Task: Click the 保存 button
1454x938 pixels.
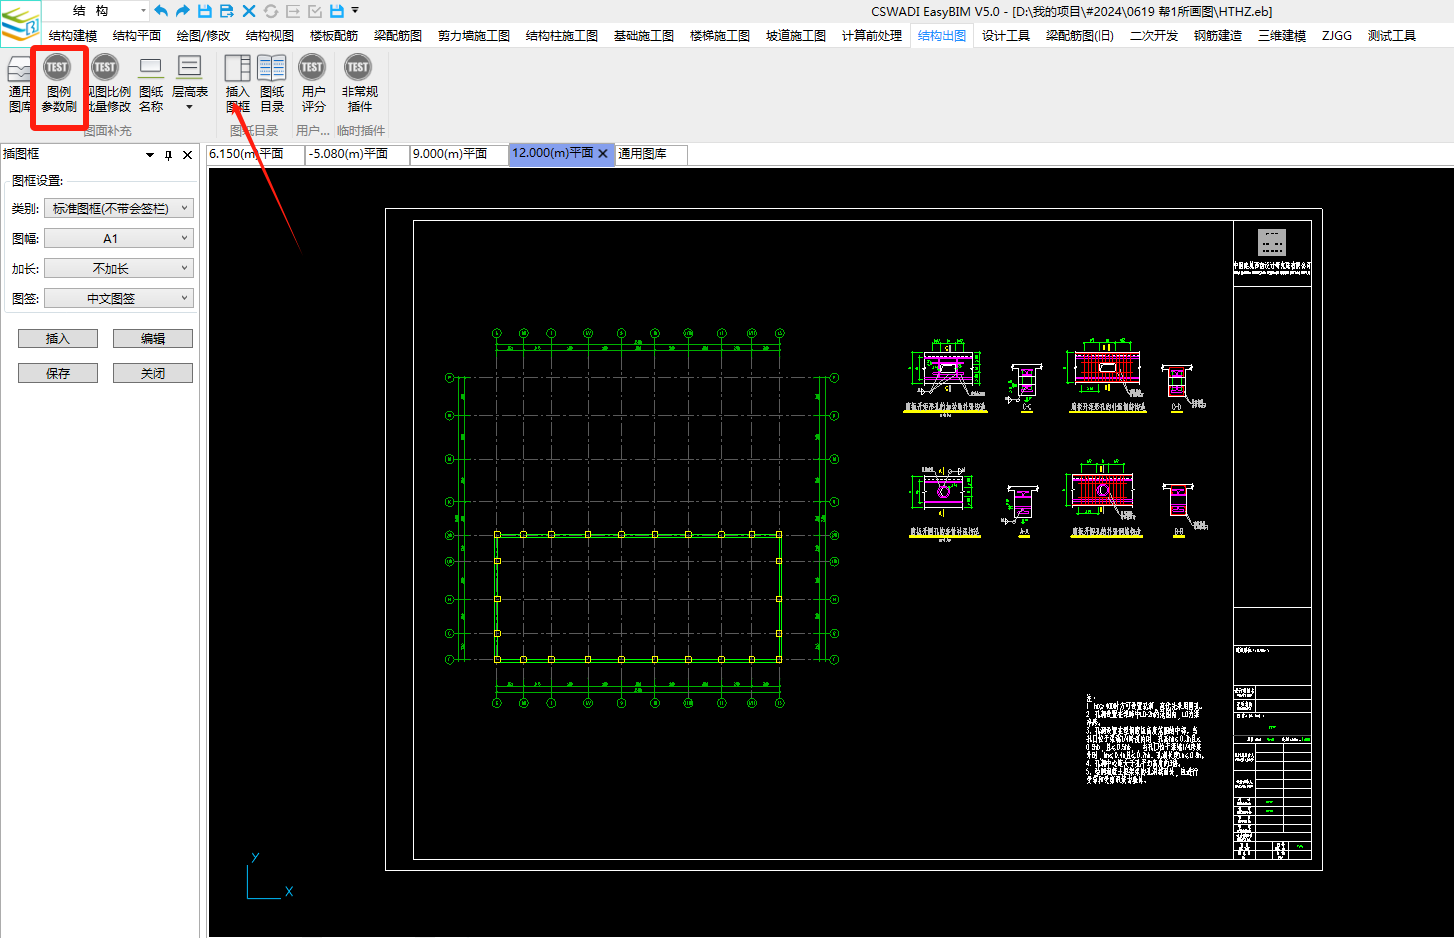Action: 58,374
